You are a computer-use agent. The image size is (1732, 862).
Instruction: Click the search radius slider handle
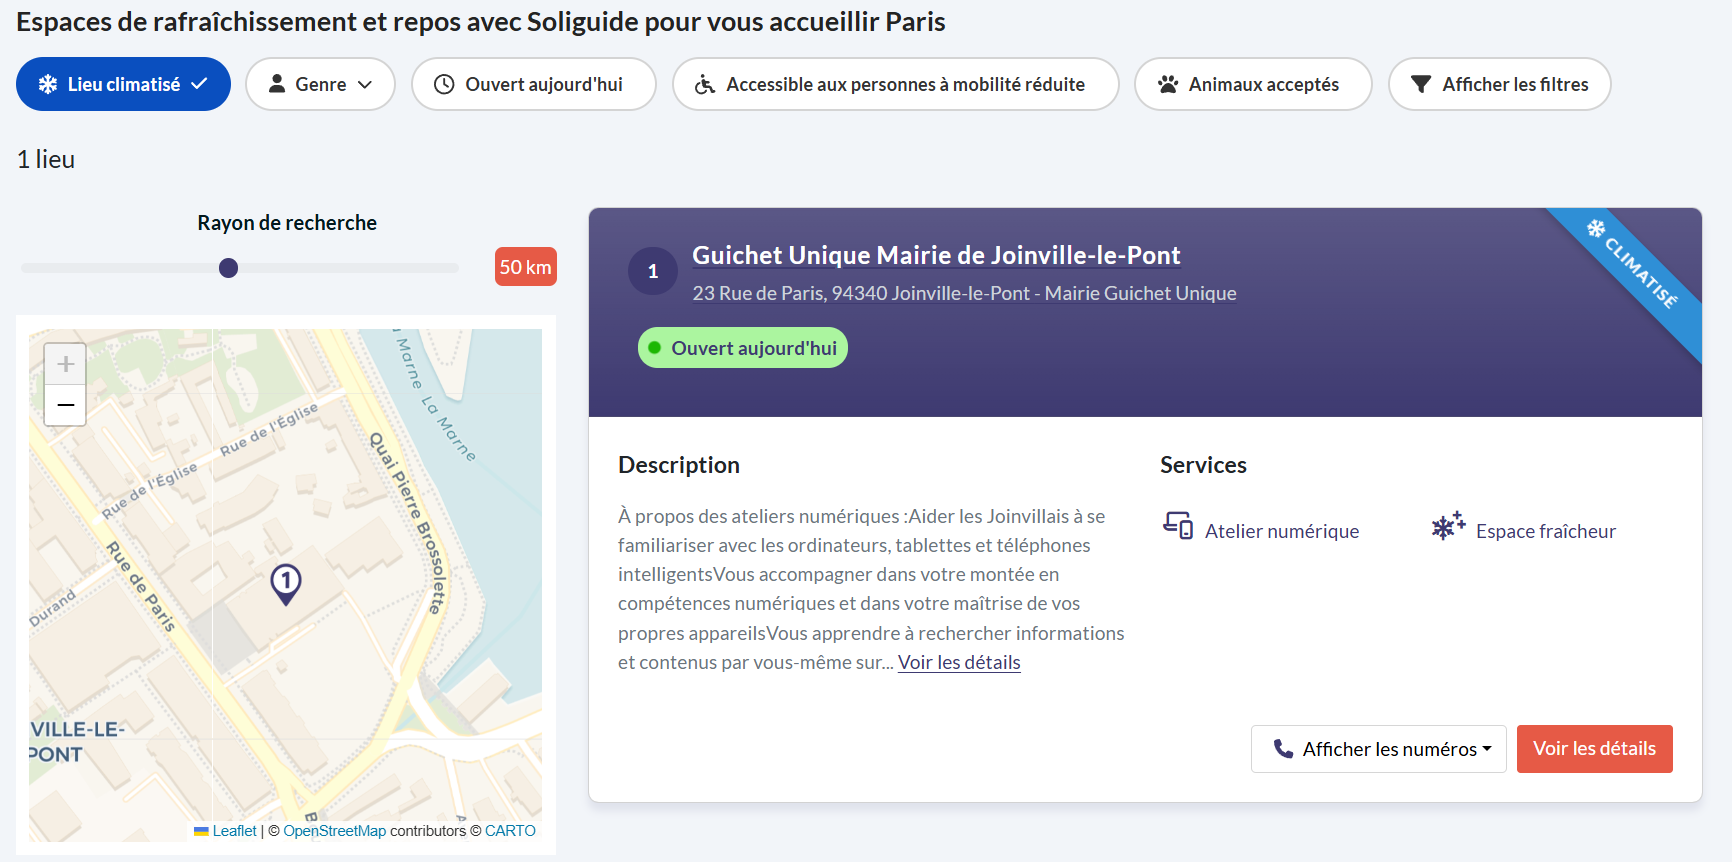[228, 268]
